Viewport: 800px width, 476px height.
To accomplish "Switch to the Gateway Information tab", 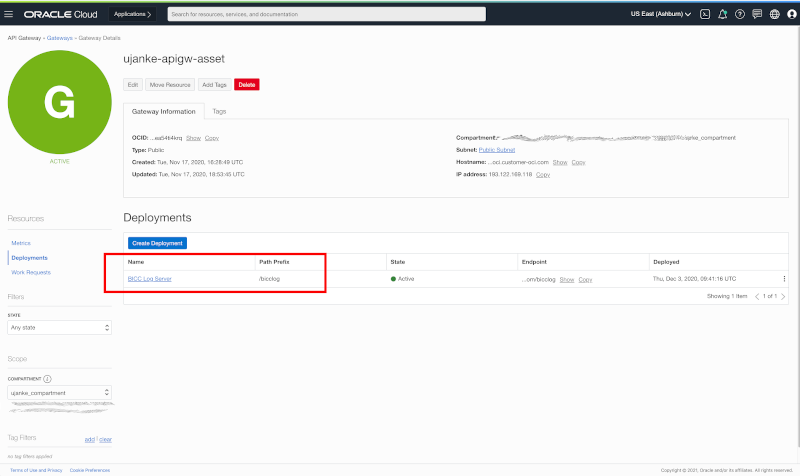I will click(x=164, y=111).
